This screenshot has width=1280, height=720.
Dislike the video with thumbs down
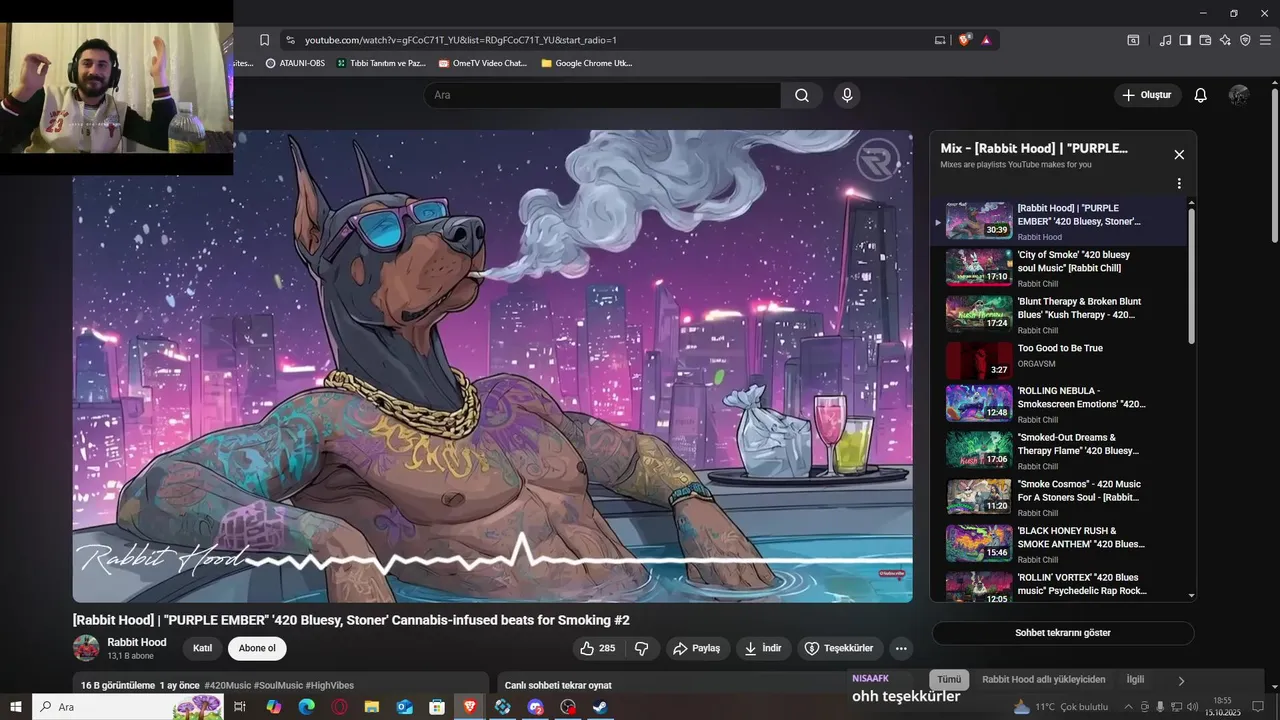(642, 648)
